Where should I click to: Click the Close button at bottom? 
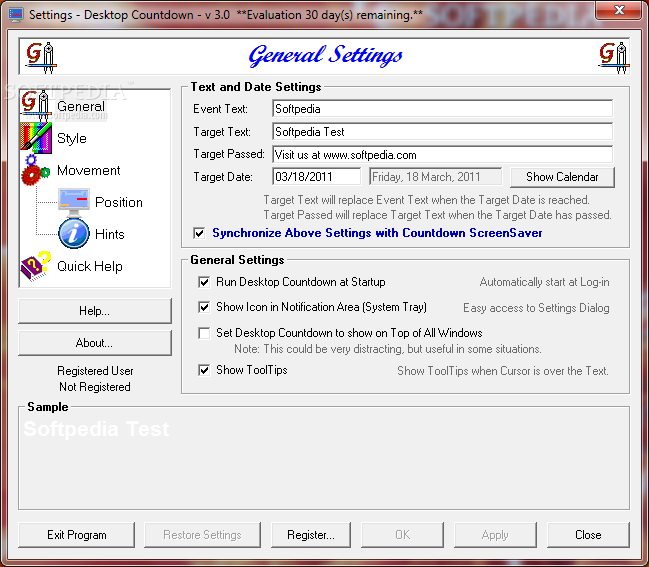[x=588, y=535]
